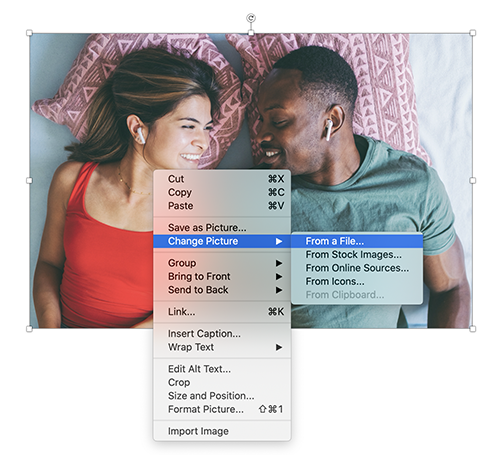This screenshot has height=455, width=500.
Task: Choose Copy from the context menu
Action: [x=222, y=192]
